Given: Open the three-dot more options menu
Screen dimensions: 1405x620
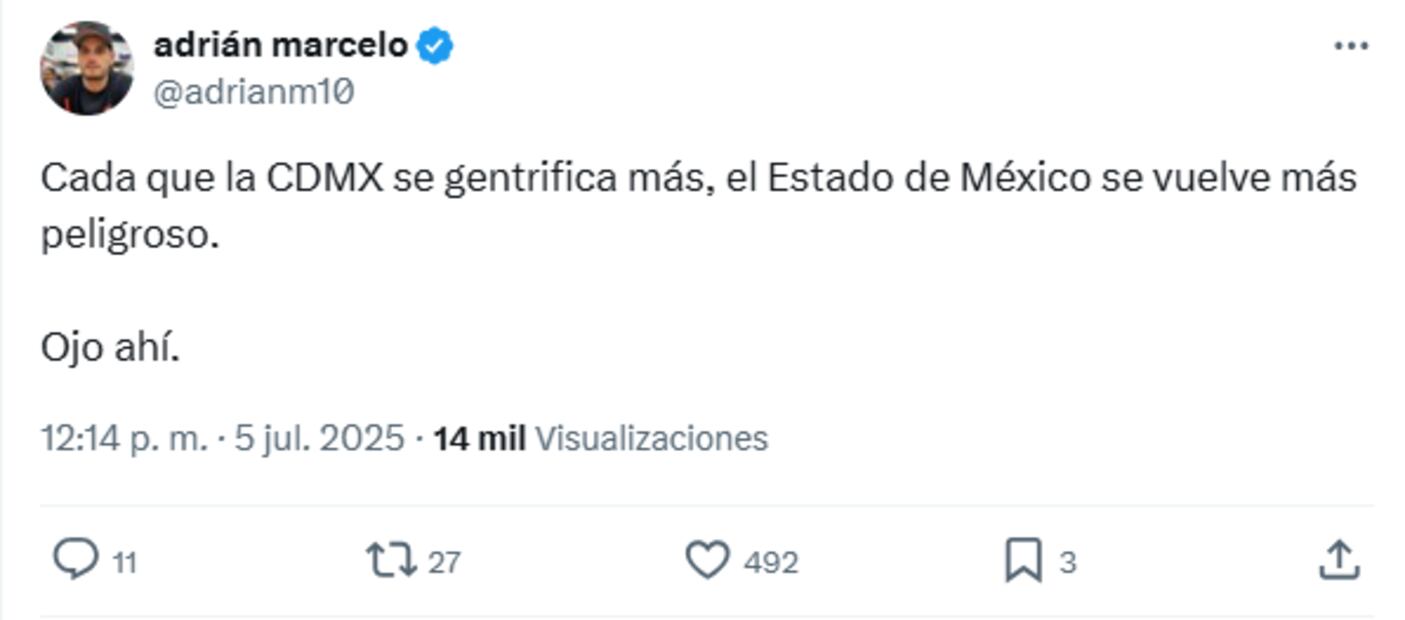Looking at the screenshot, I should tap(1350, 46).
